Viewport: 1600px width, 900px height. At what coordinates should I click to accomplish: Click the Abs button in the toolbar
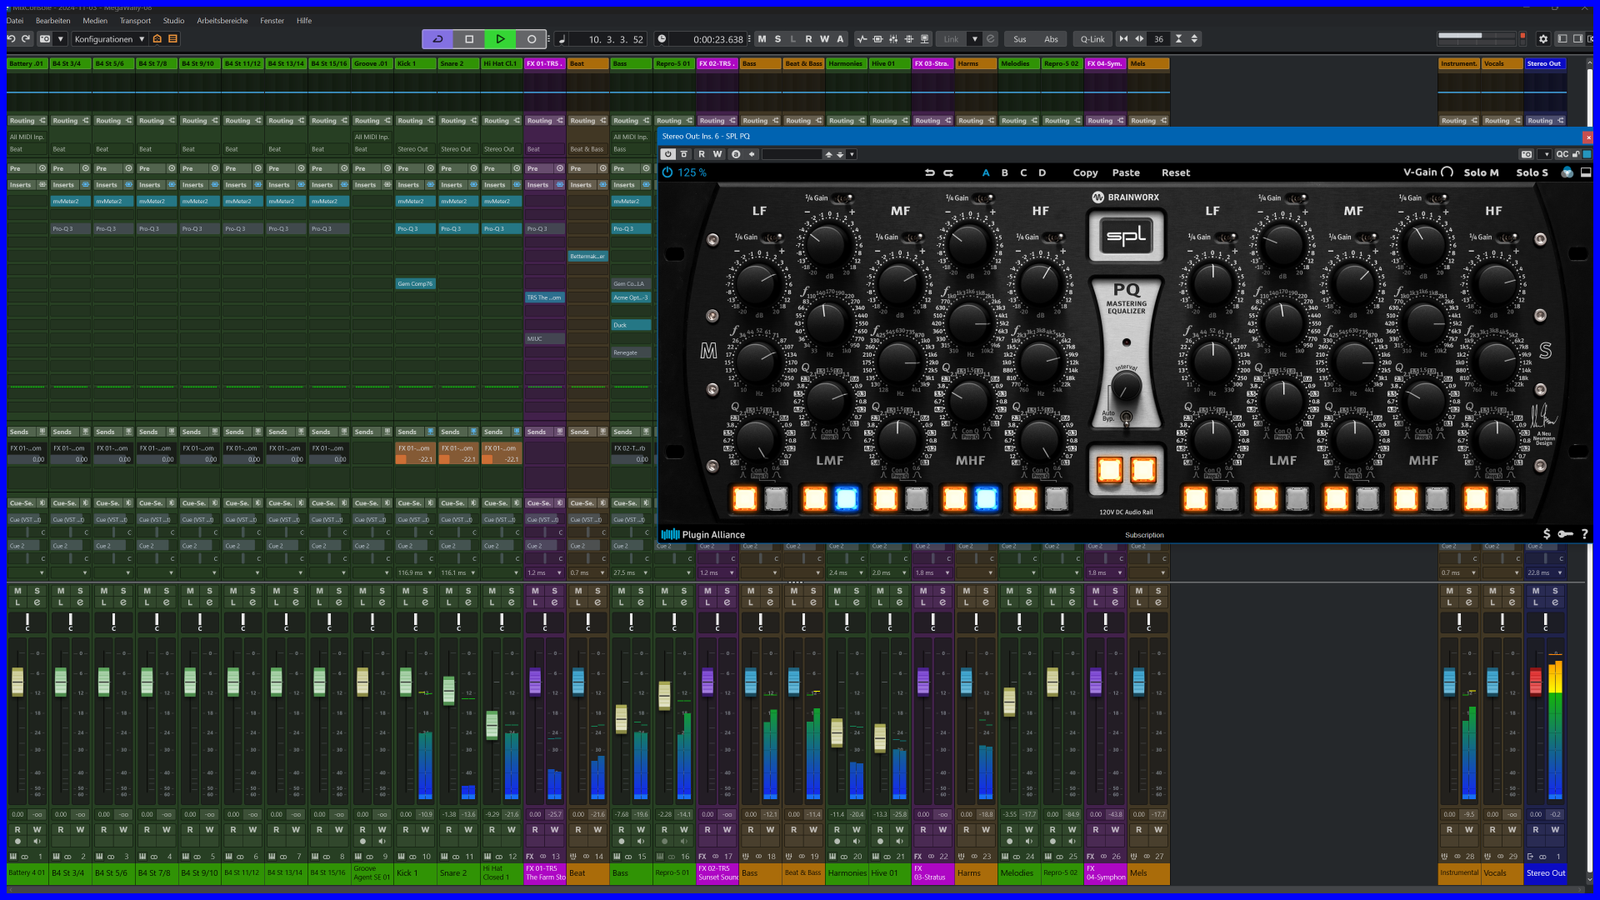tap(1051, 39)
